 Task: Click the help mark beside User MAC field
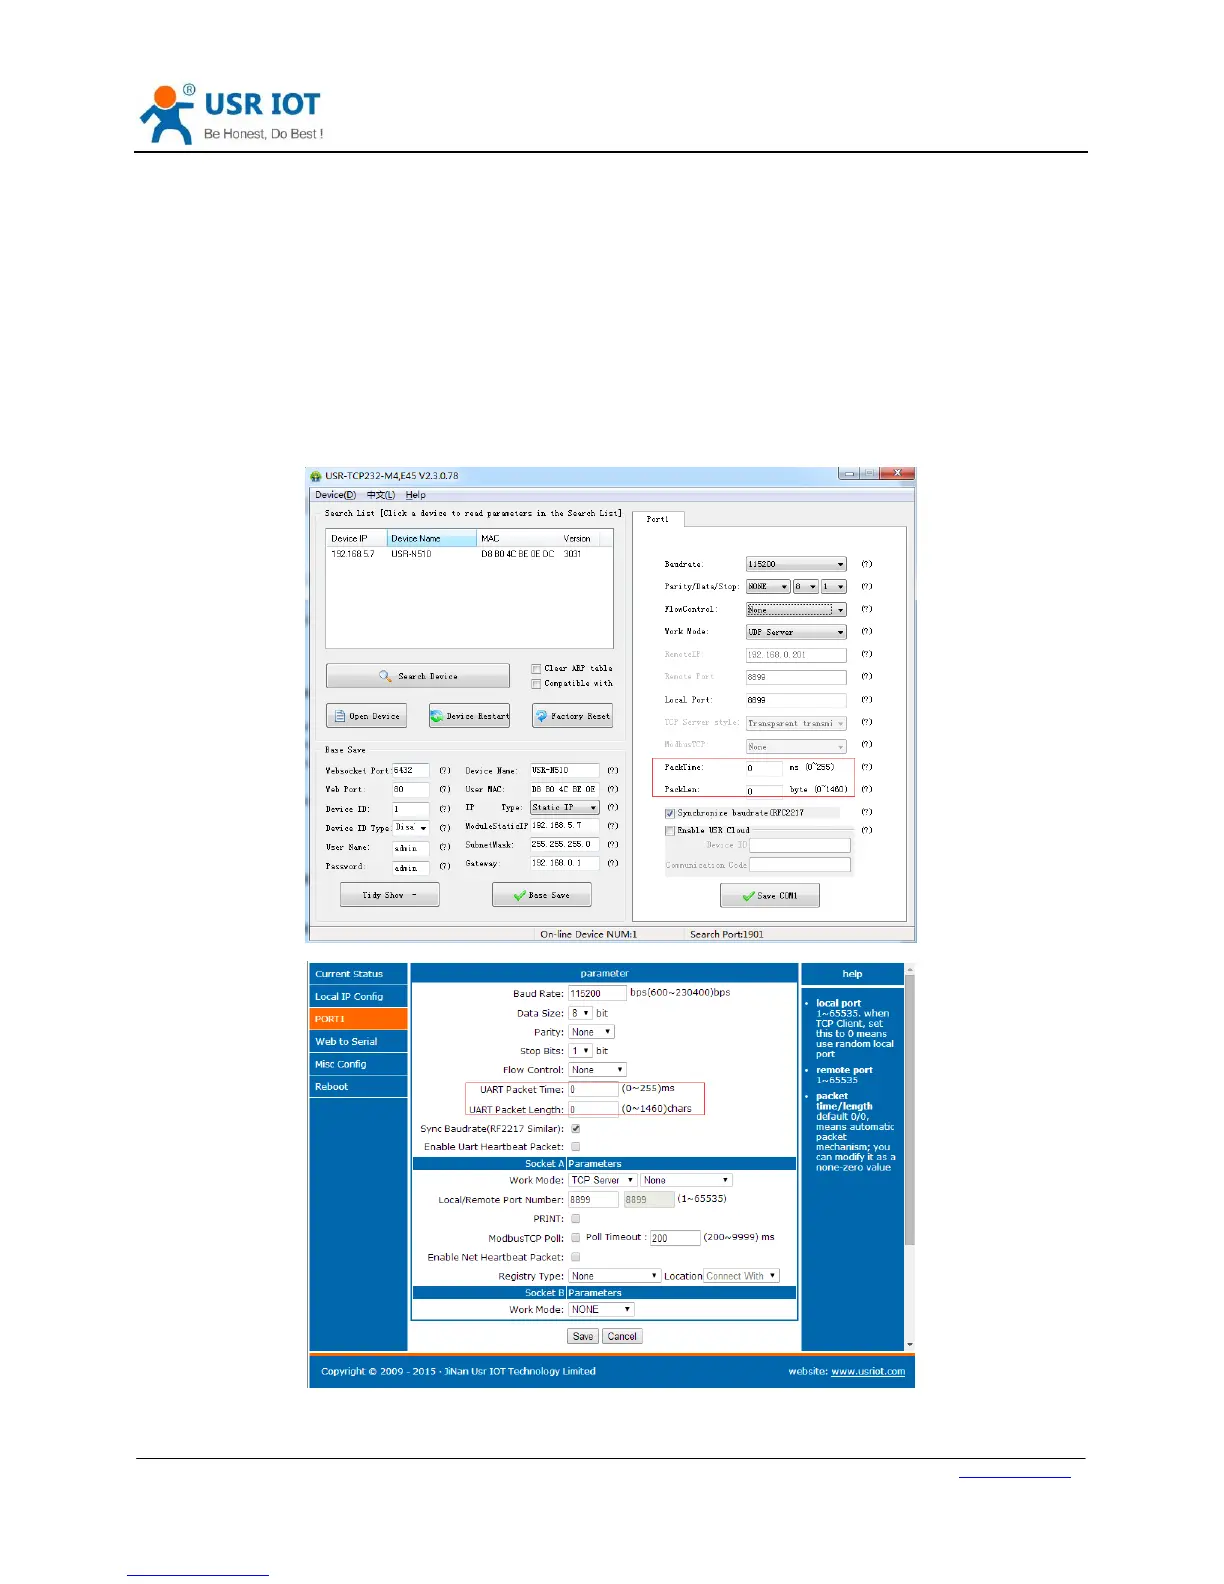tap(613, 788)
